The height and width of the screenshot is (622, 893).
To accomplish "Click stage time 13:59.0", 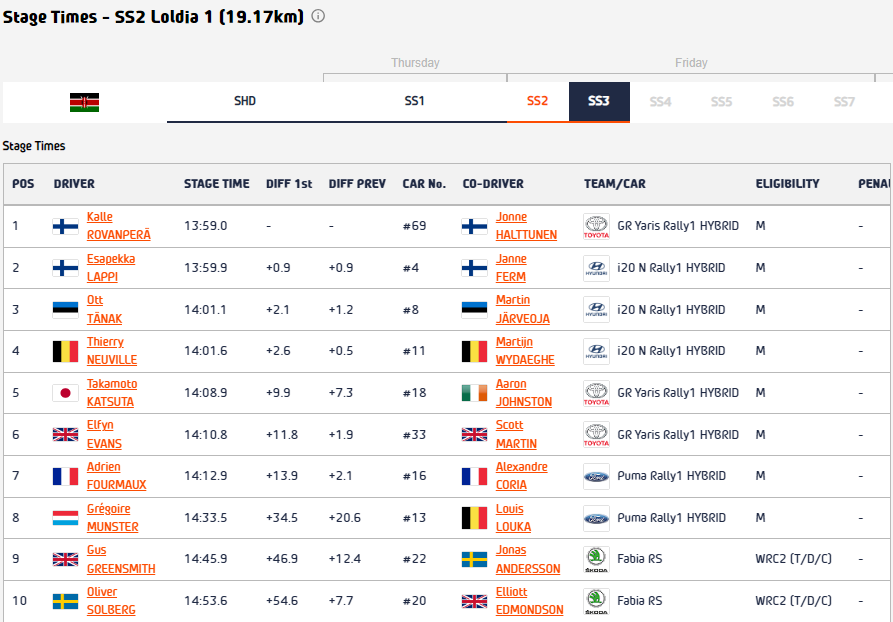I will pyautogui.click(x=206, y=226).
